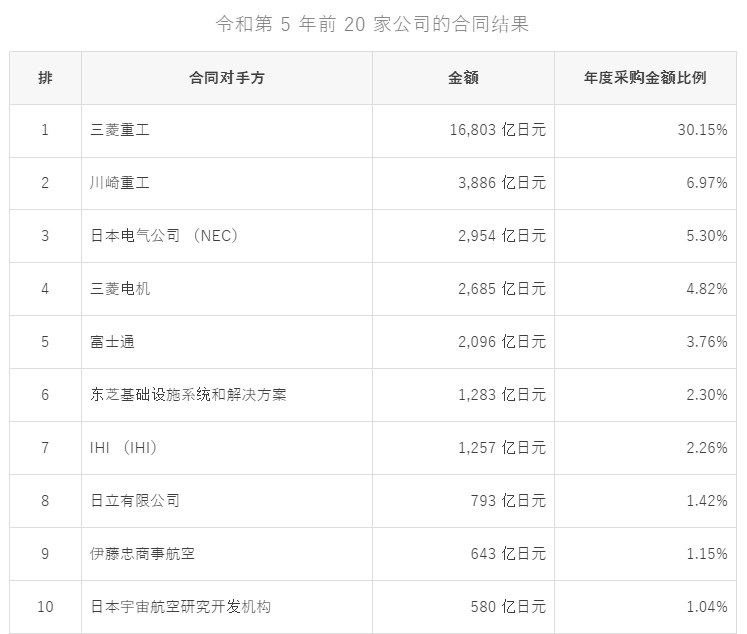Select the '川崎重工' company cell

(x=227, y=183)
